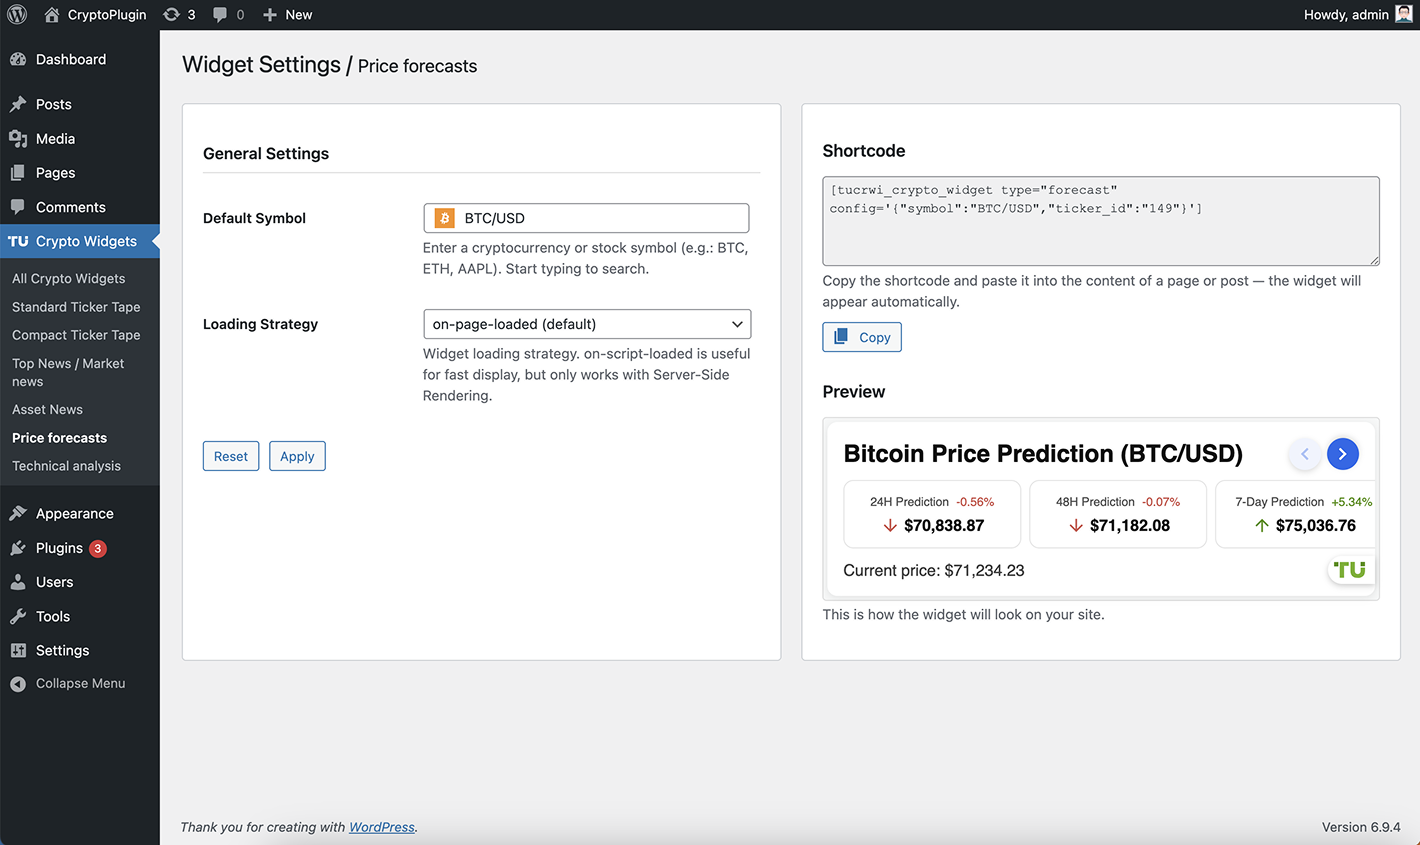Switch to Technical analysis settings
Image resolution: width=1420 pixels, height=845 pixels.
65,465
